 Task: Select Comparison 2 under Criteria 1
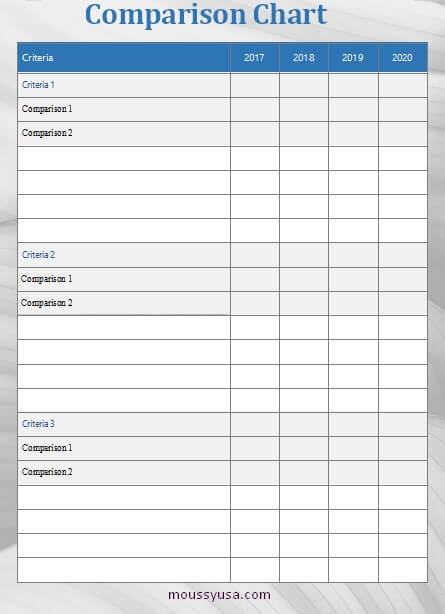click(x=47, y=133)
